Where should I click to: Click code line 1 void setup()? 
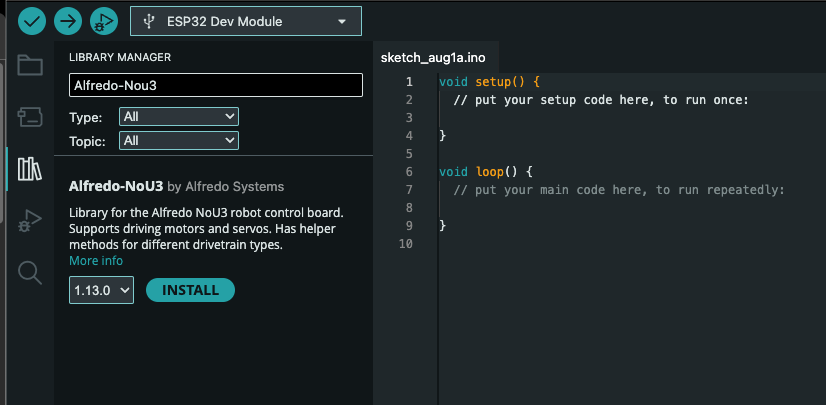point(489,82)
